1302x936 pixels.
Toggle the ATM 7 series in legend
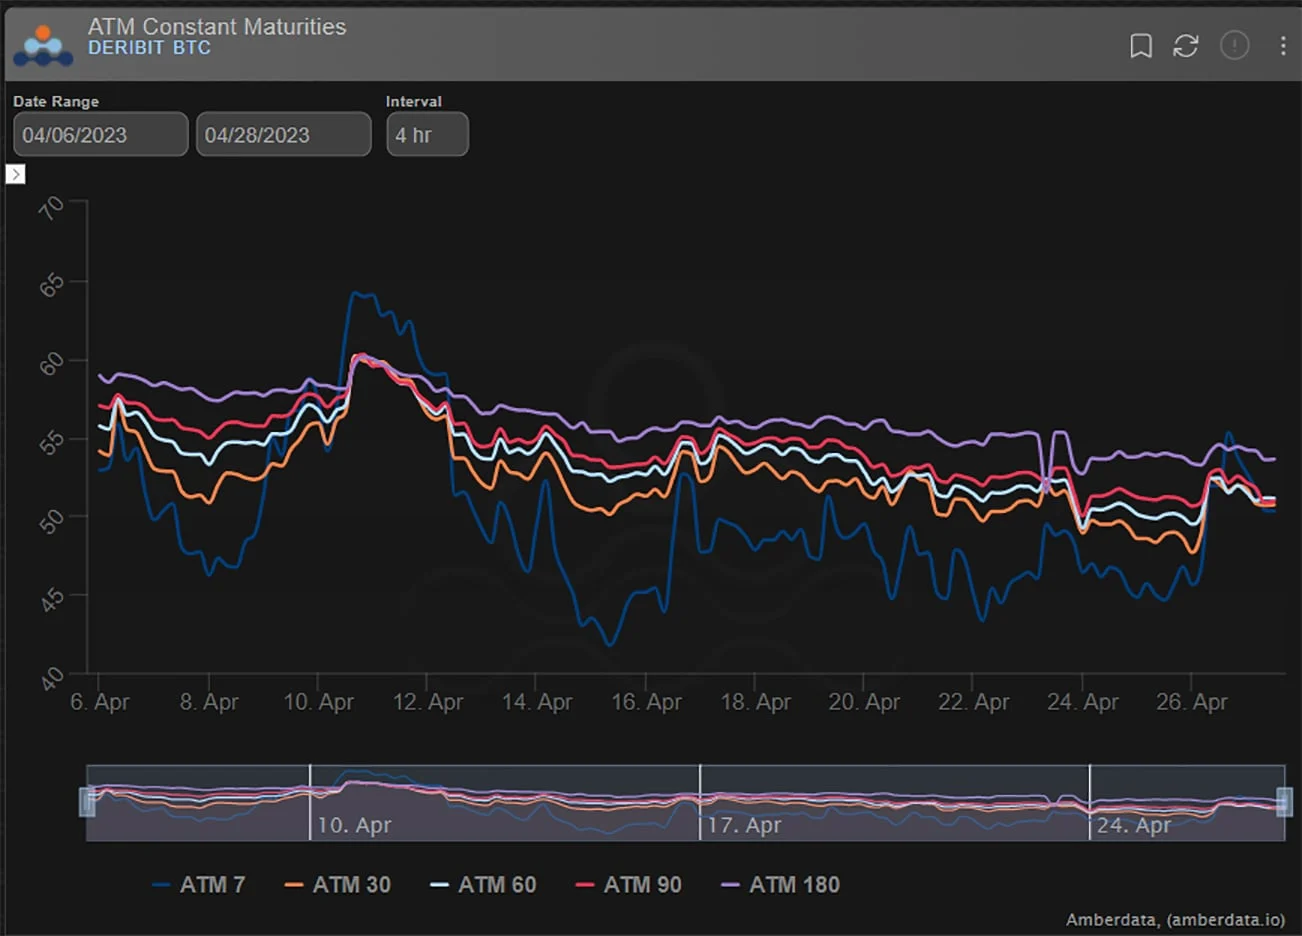pyautogui.click(x=199, y=885)
